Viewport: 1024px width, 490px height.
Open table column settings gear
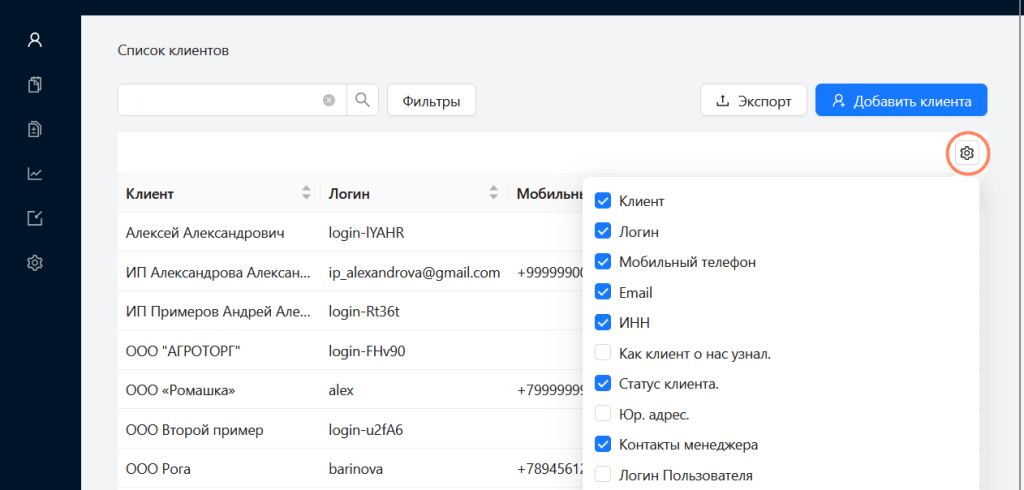pyautogui.click(x=966, y=153)
